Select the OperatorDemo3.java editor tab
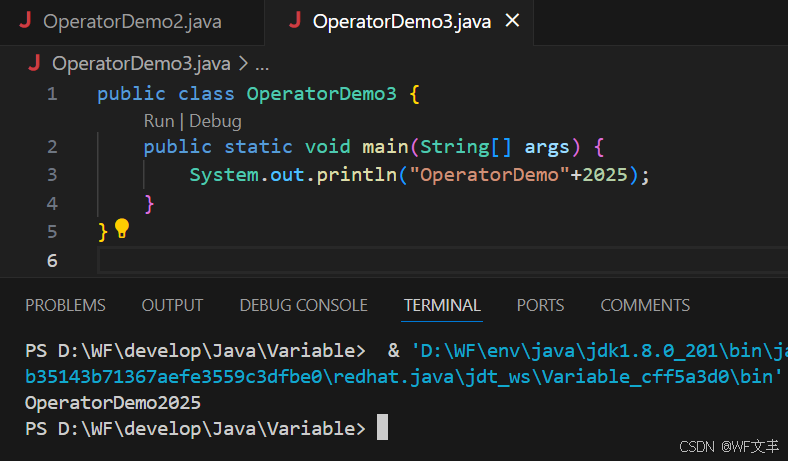Screen dimensions: 788x461 coord(399,22)
